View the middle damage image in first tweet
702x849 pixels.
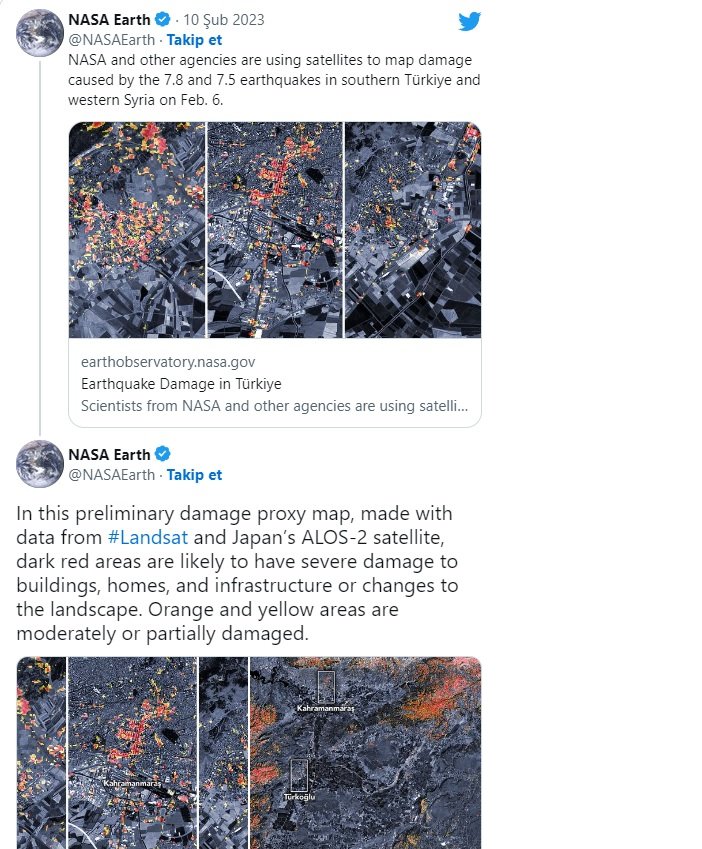[274, 230]
